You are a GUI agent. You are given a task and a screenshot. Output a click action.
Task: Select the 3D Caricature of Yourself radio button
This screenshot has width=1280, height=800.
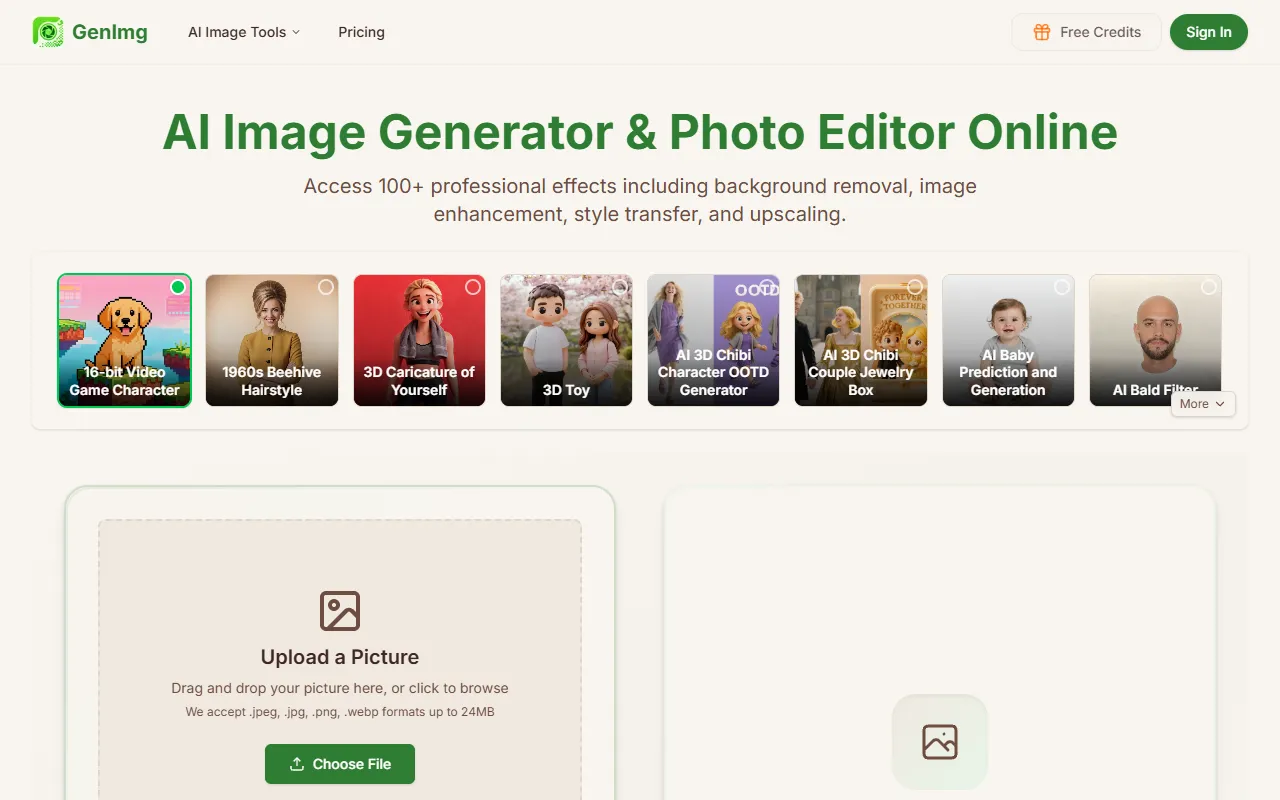473,287
